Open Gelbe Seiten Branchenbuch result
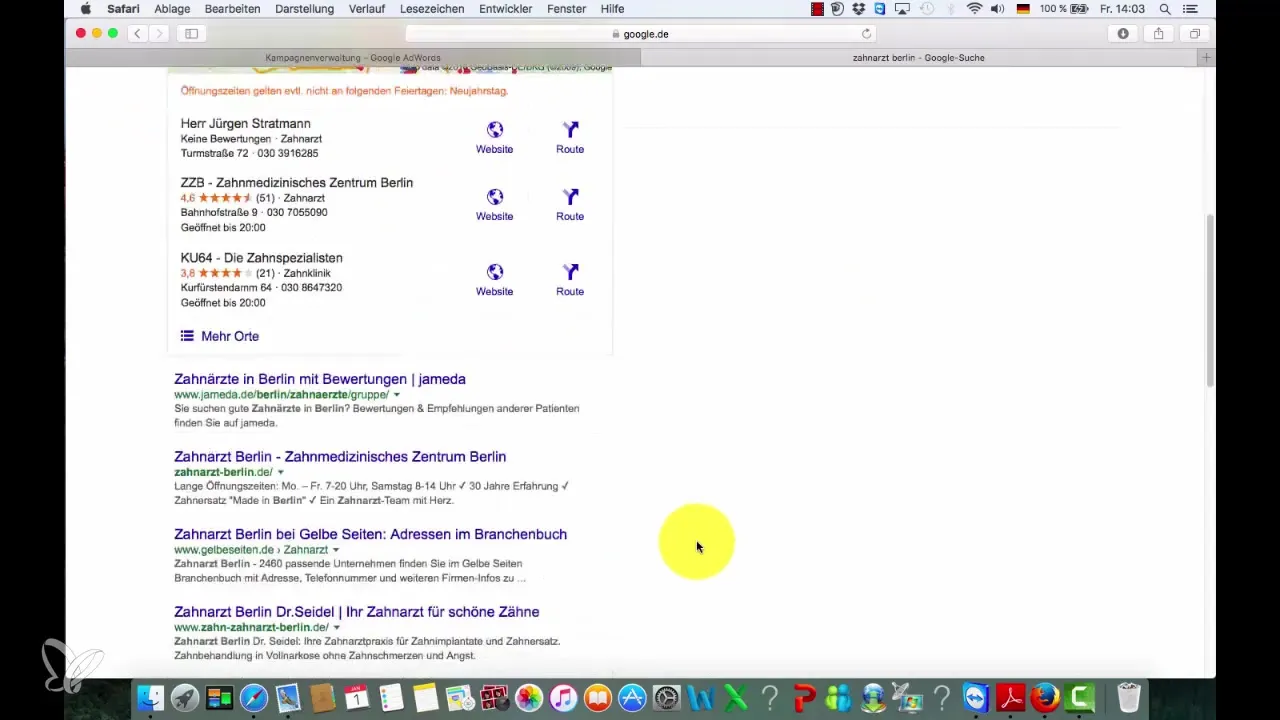Image resolution: width=1280 pixels, height=720 pixels. pos(370,534)
